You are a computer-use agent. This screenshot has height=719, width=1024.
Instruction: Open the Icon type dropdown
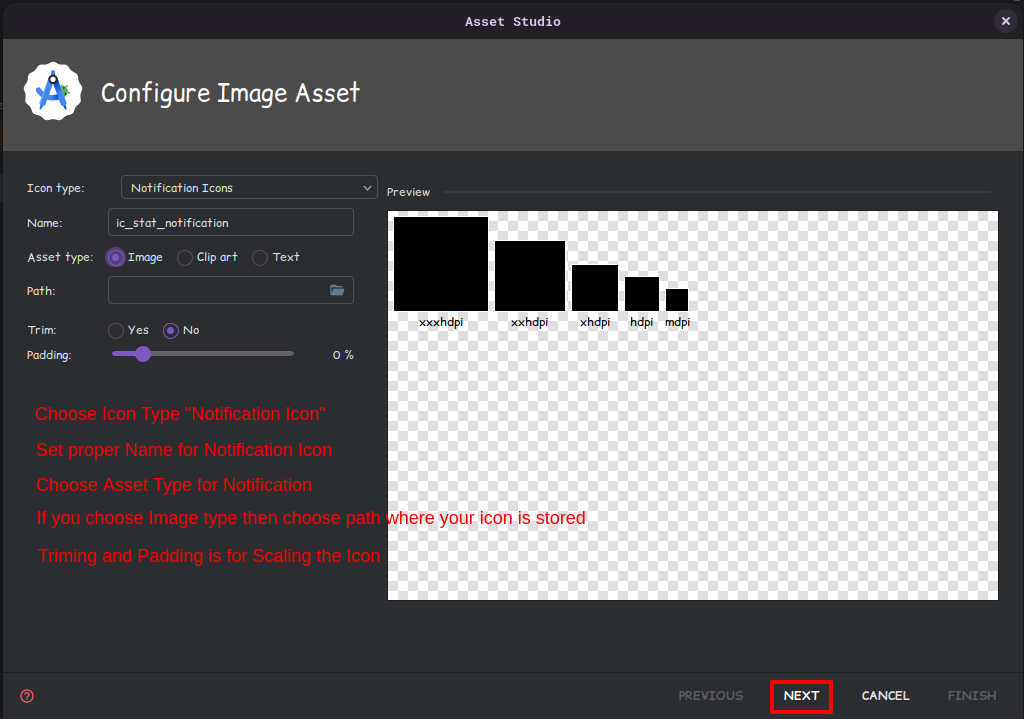[x=248, y=187]
